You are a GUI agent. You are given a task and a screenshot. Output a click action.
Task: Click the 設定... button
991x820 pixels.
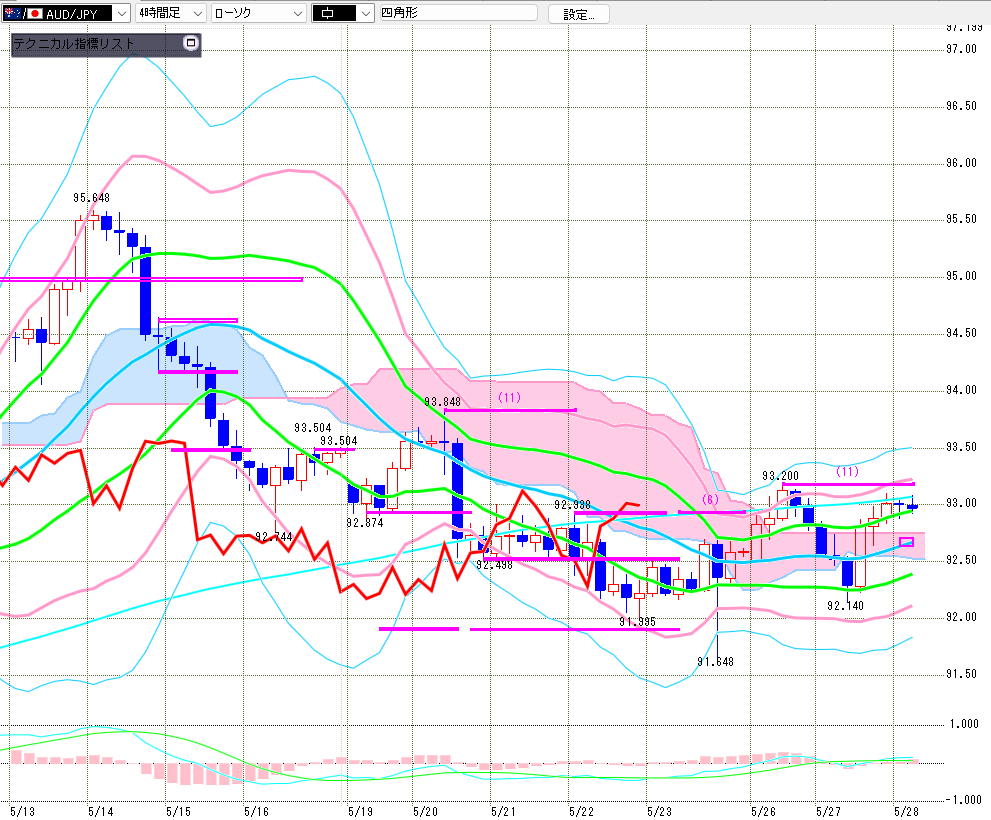click(578, 14)
